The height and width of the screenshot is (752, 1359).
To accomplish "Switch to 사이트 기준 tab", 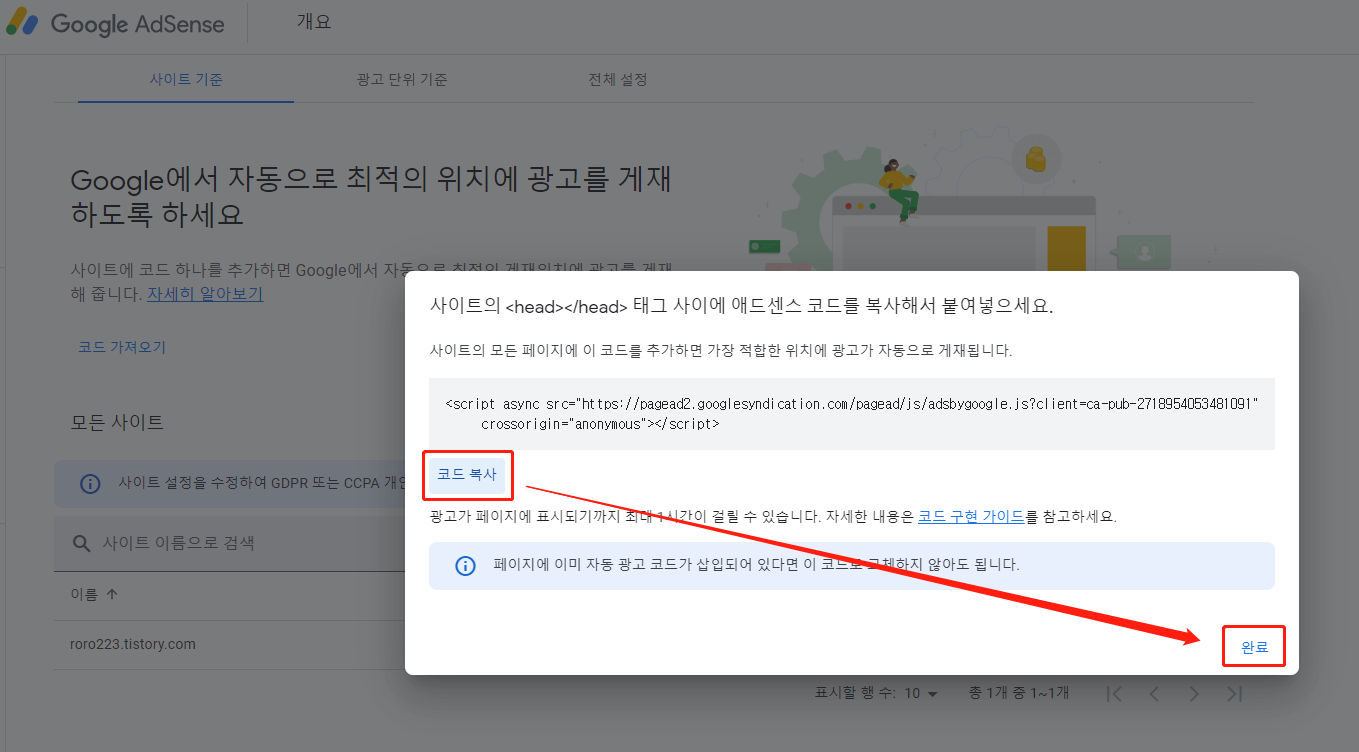I will tap(186, 79).
